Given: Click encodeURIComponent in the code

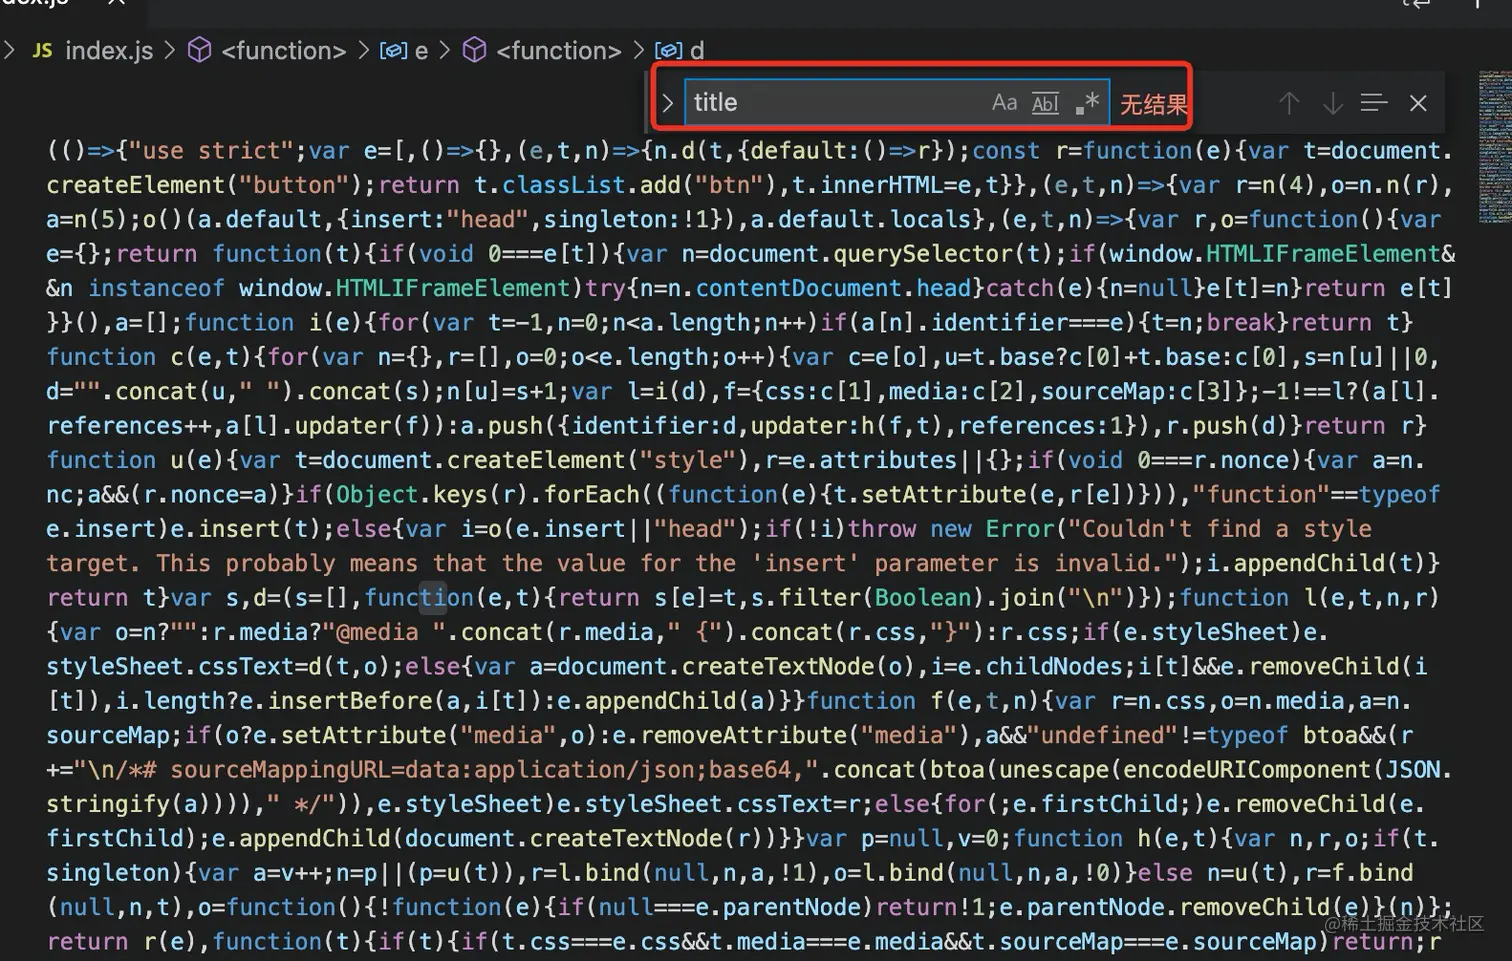Looking at the screenshot, I should [x=1247, y=770].
